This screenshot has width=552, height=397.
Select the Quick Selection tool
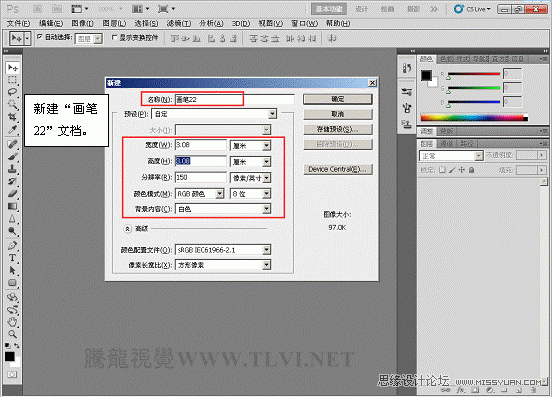[x=13, y=104]
